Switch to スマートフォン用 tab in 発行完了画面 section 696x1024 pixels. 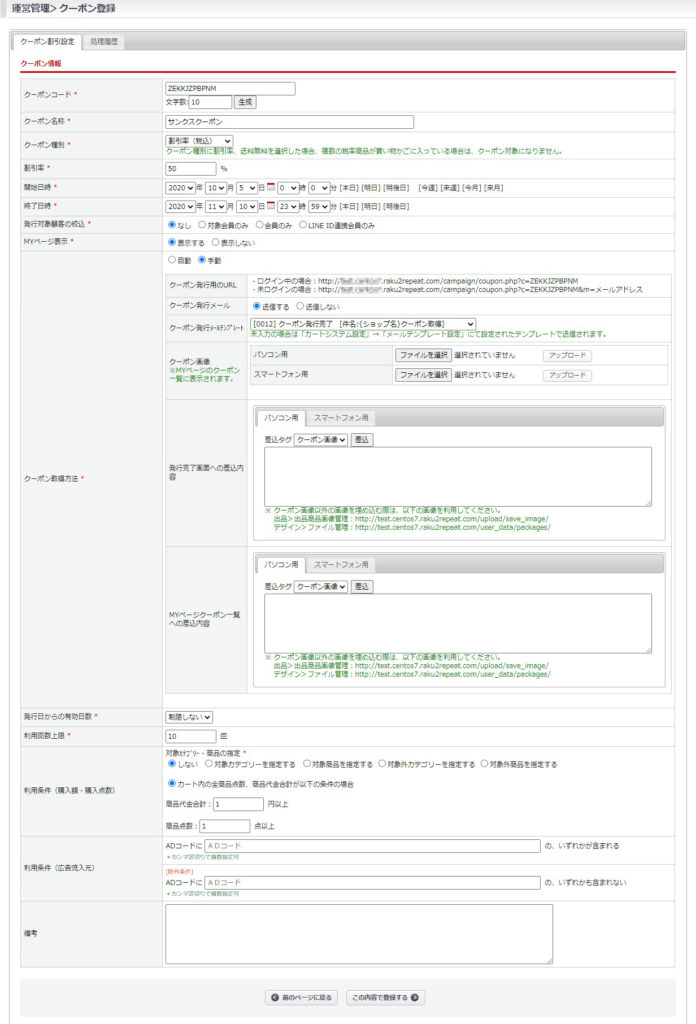point(341,417)
